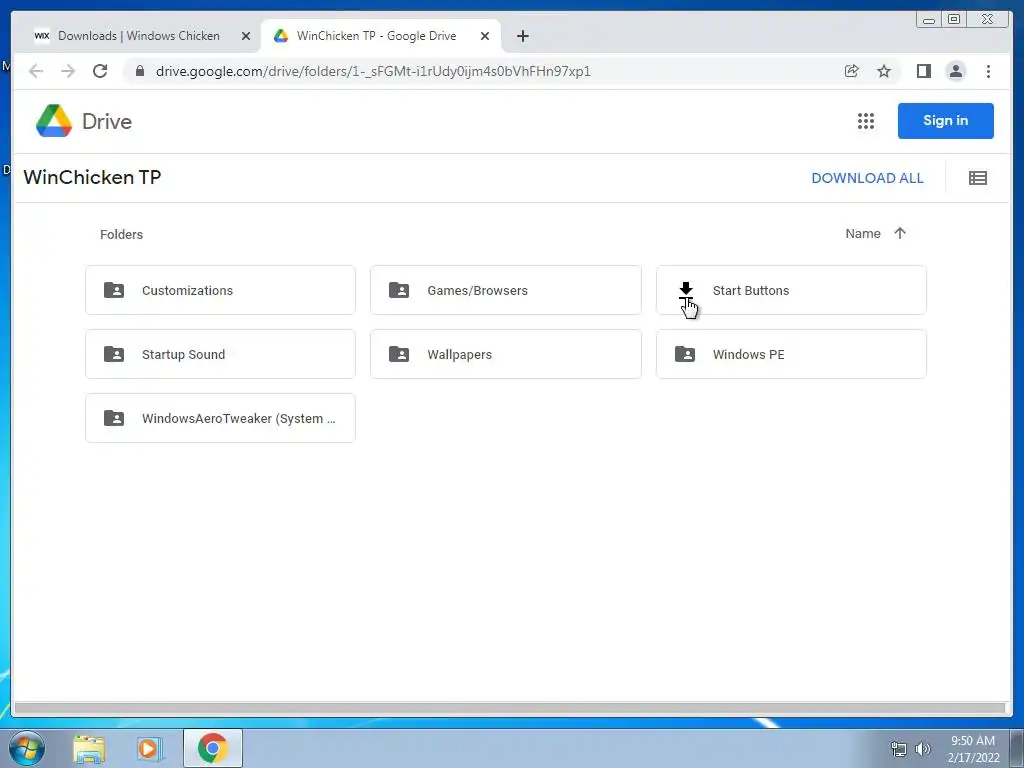Open the Startup Sound folder
This screenshot has width=1024, height=768.
tap(220, 354)
